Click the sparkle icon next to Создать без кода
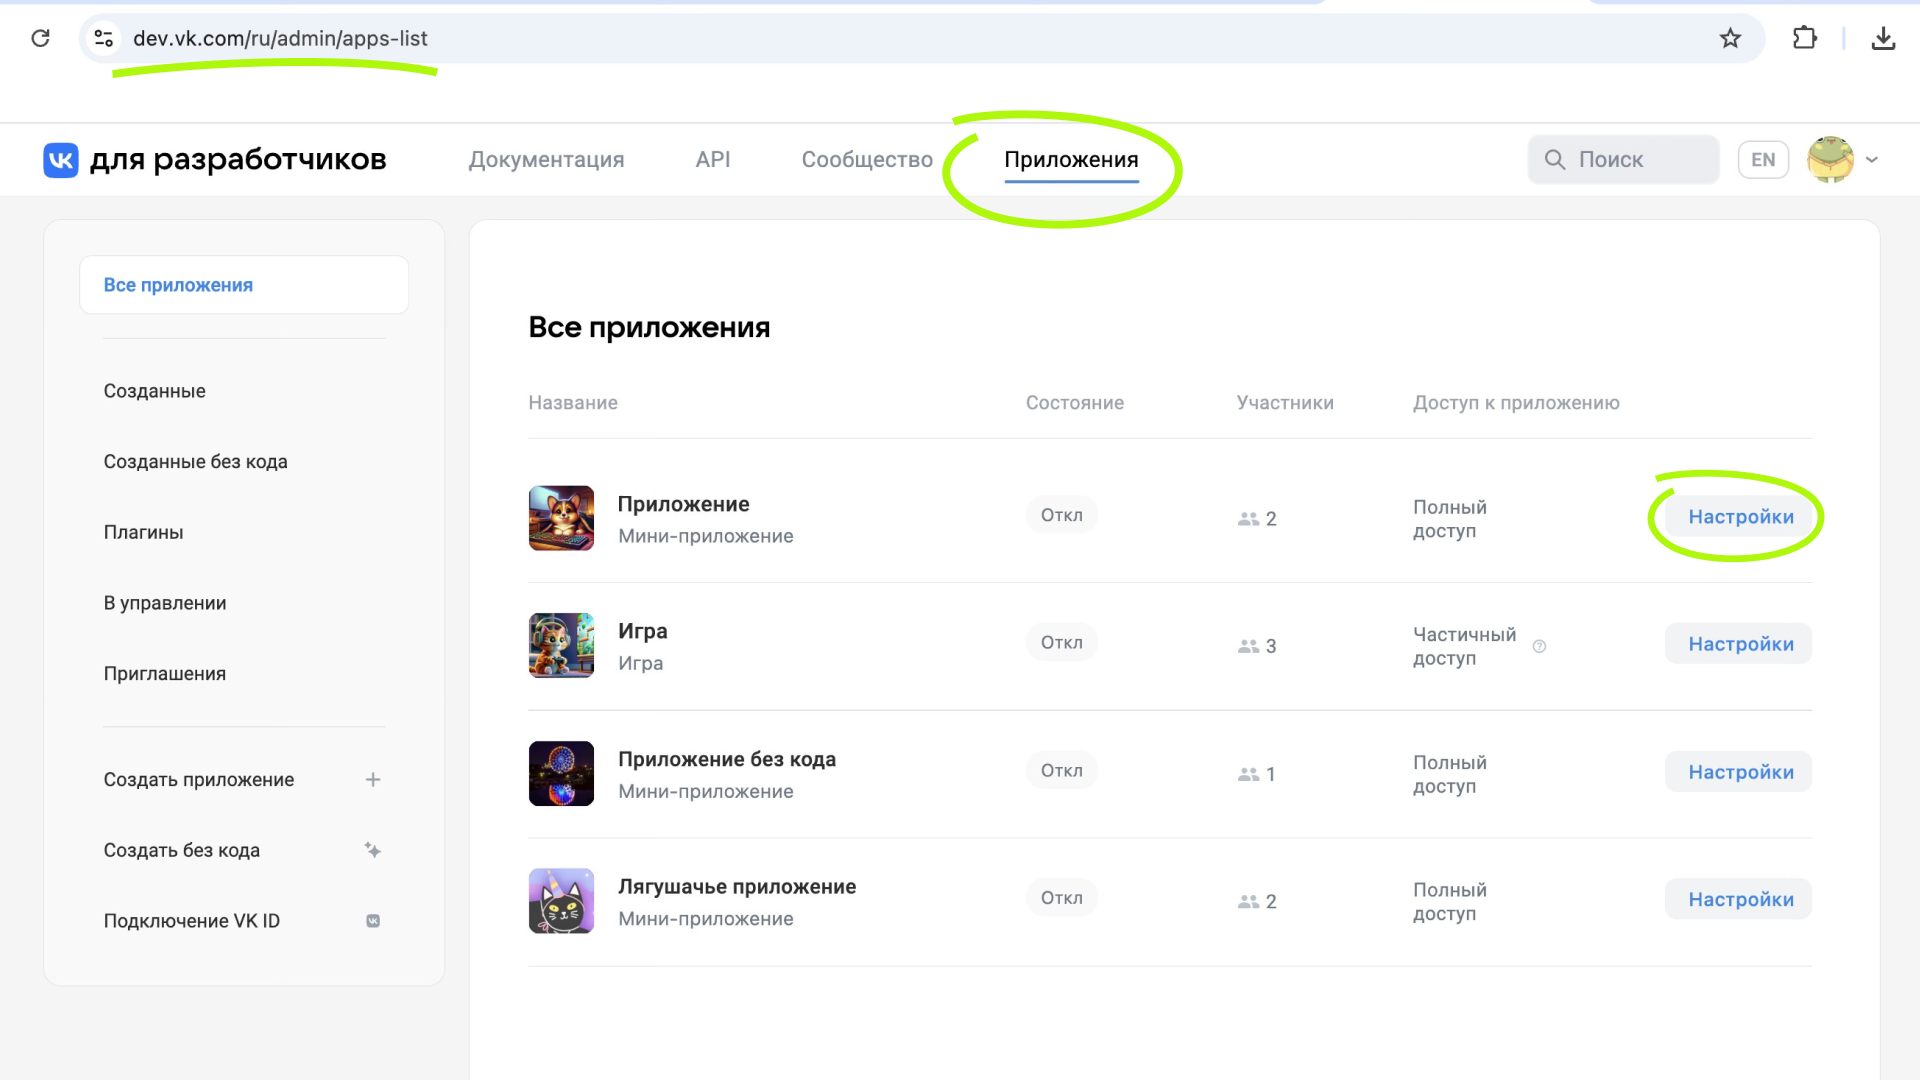1920x1080 pixels. coord(373,850)
